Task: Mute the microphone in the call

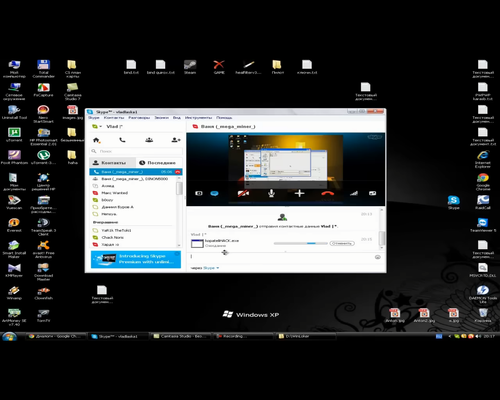Action: click(271, 193)
